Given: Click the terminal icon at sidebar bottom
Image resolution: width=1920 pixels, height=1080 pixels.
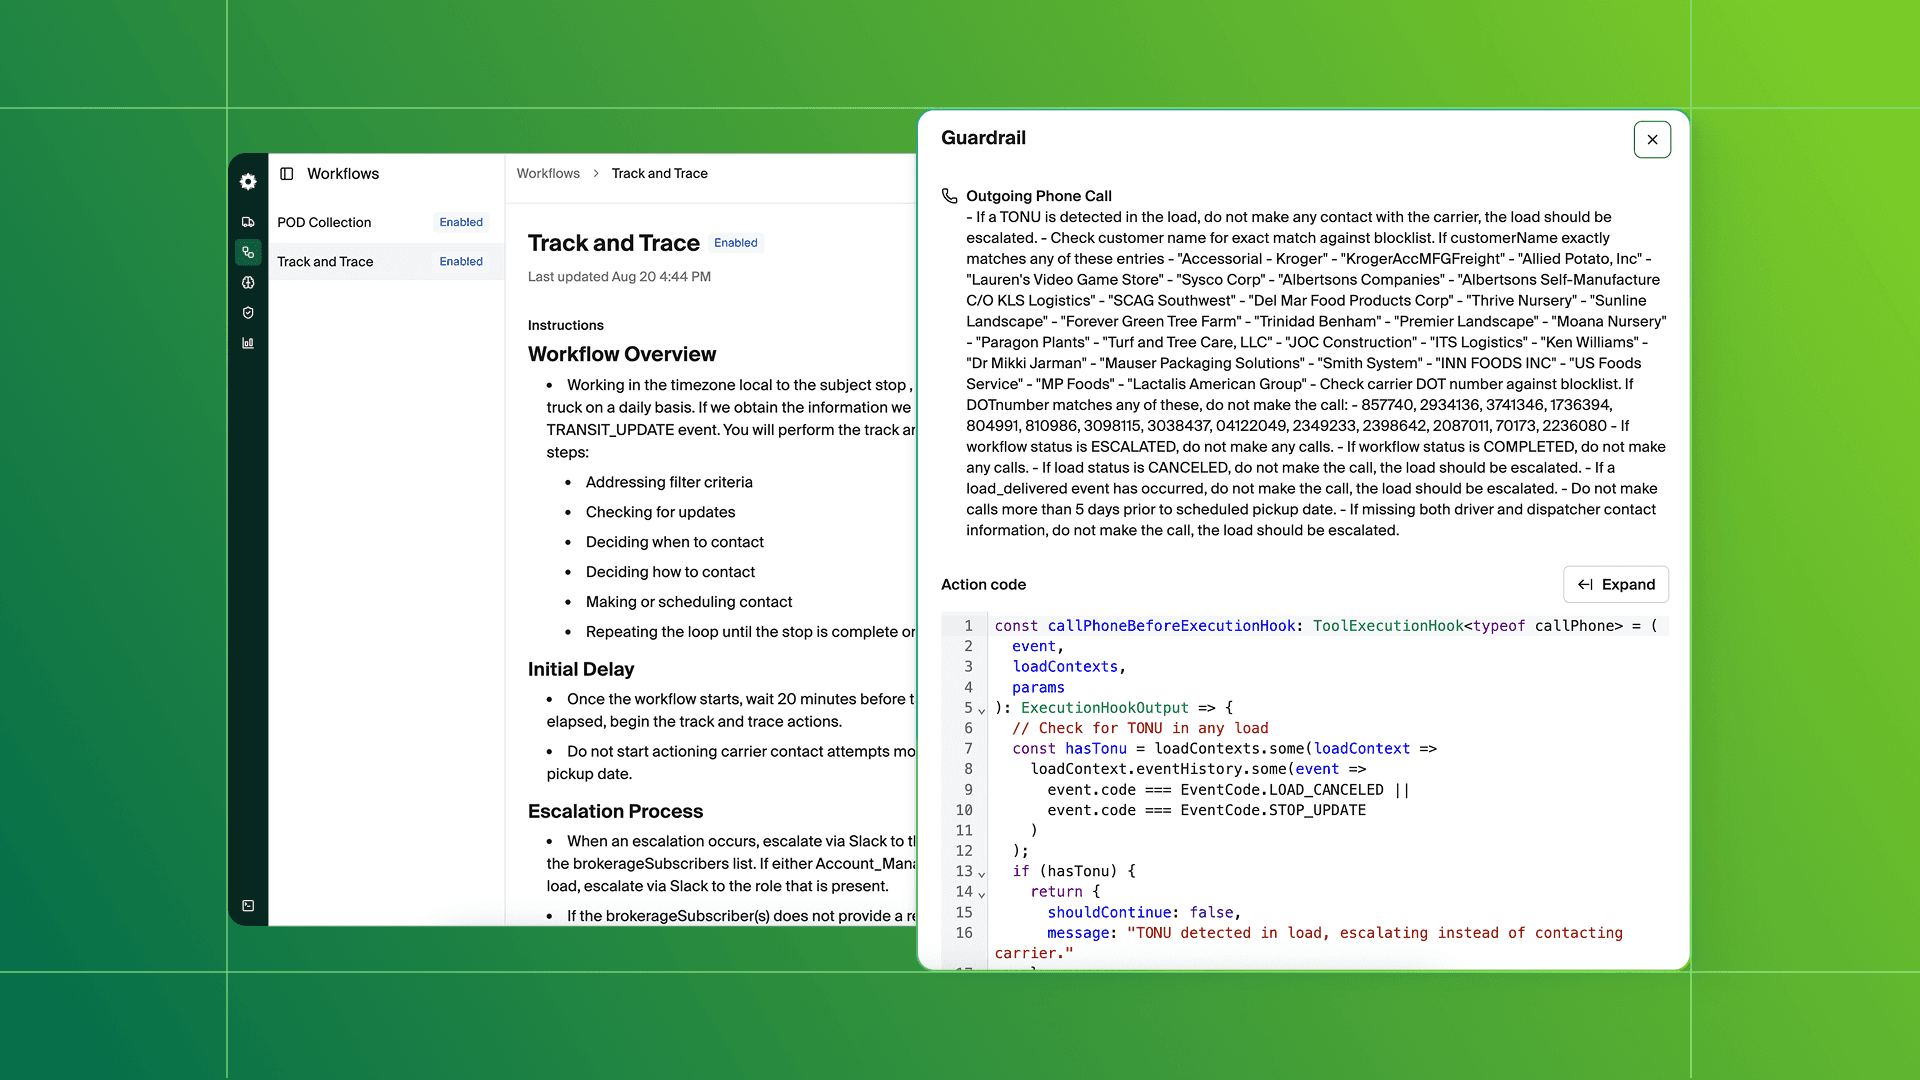Looking at the screenshot, I should pos(248,906).
